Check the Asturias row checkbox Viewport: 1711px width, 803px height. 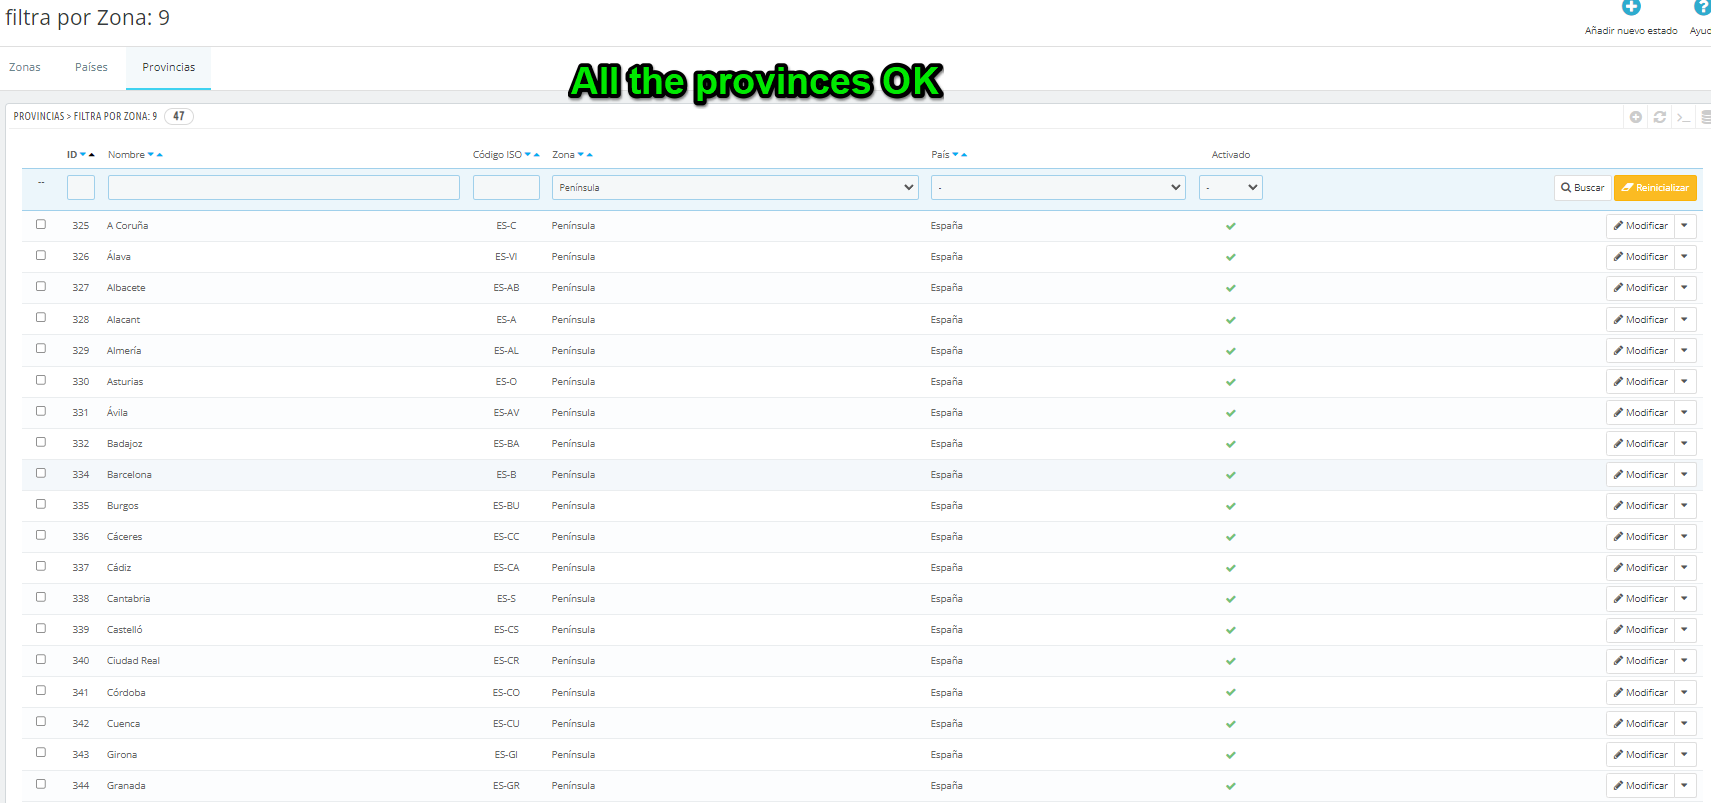[41, 380]
